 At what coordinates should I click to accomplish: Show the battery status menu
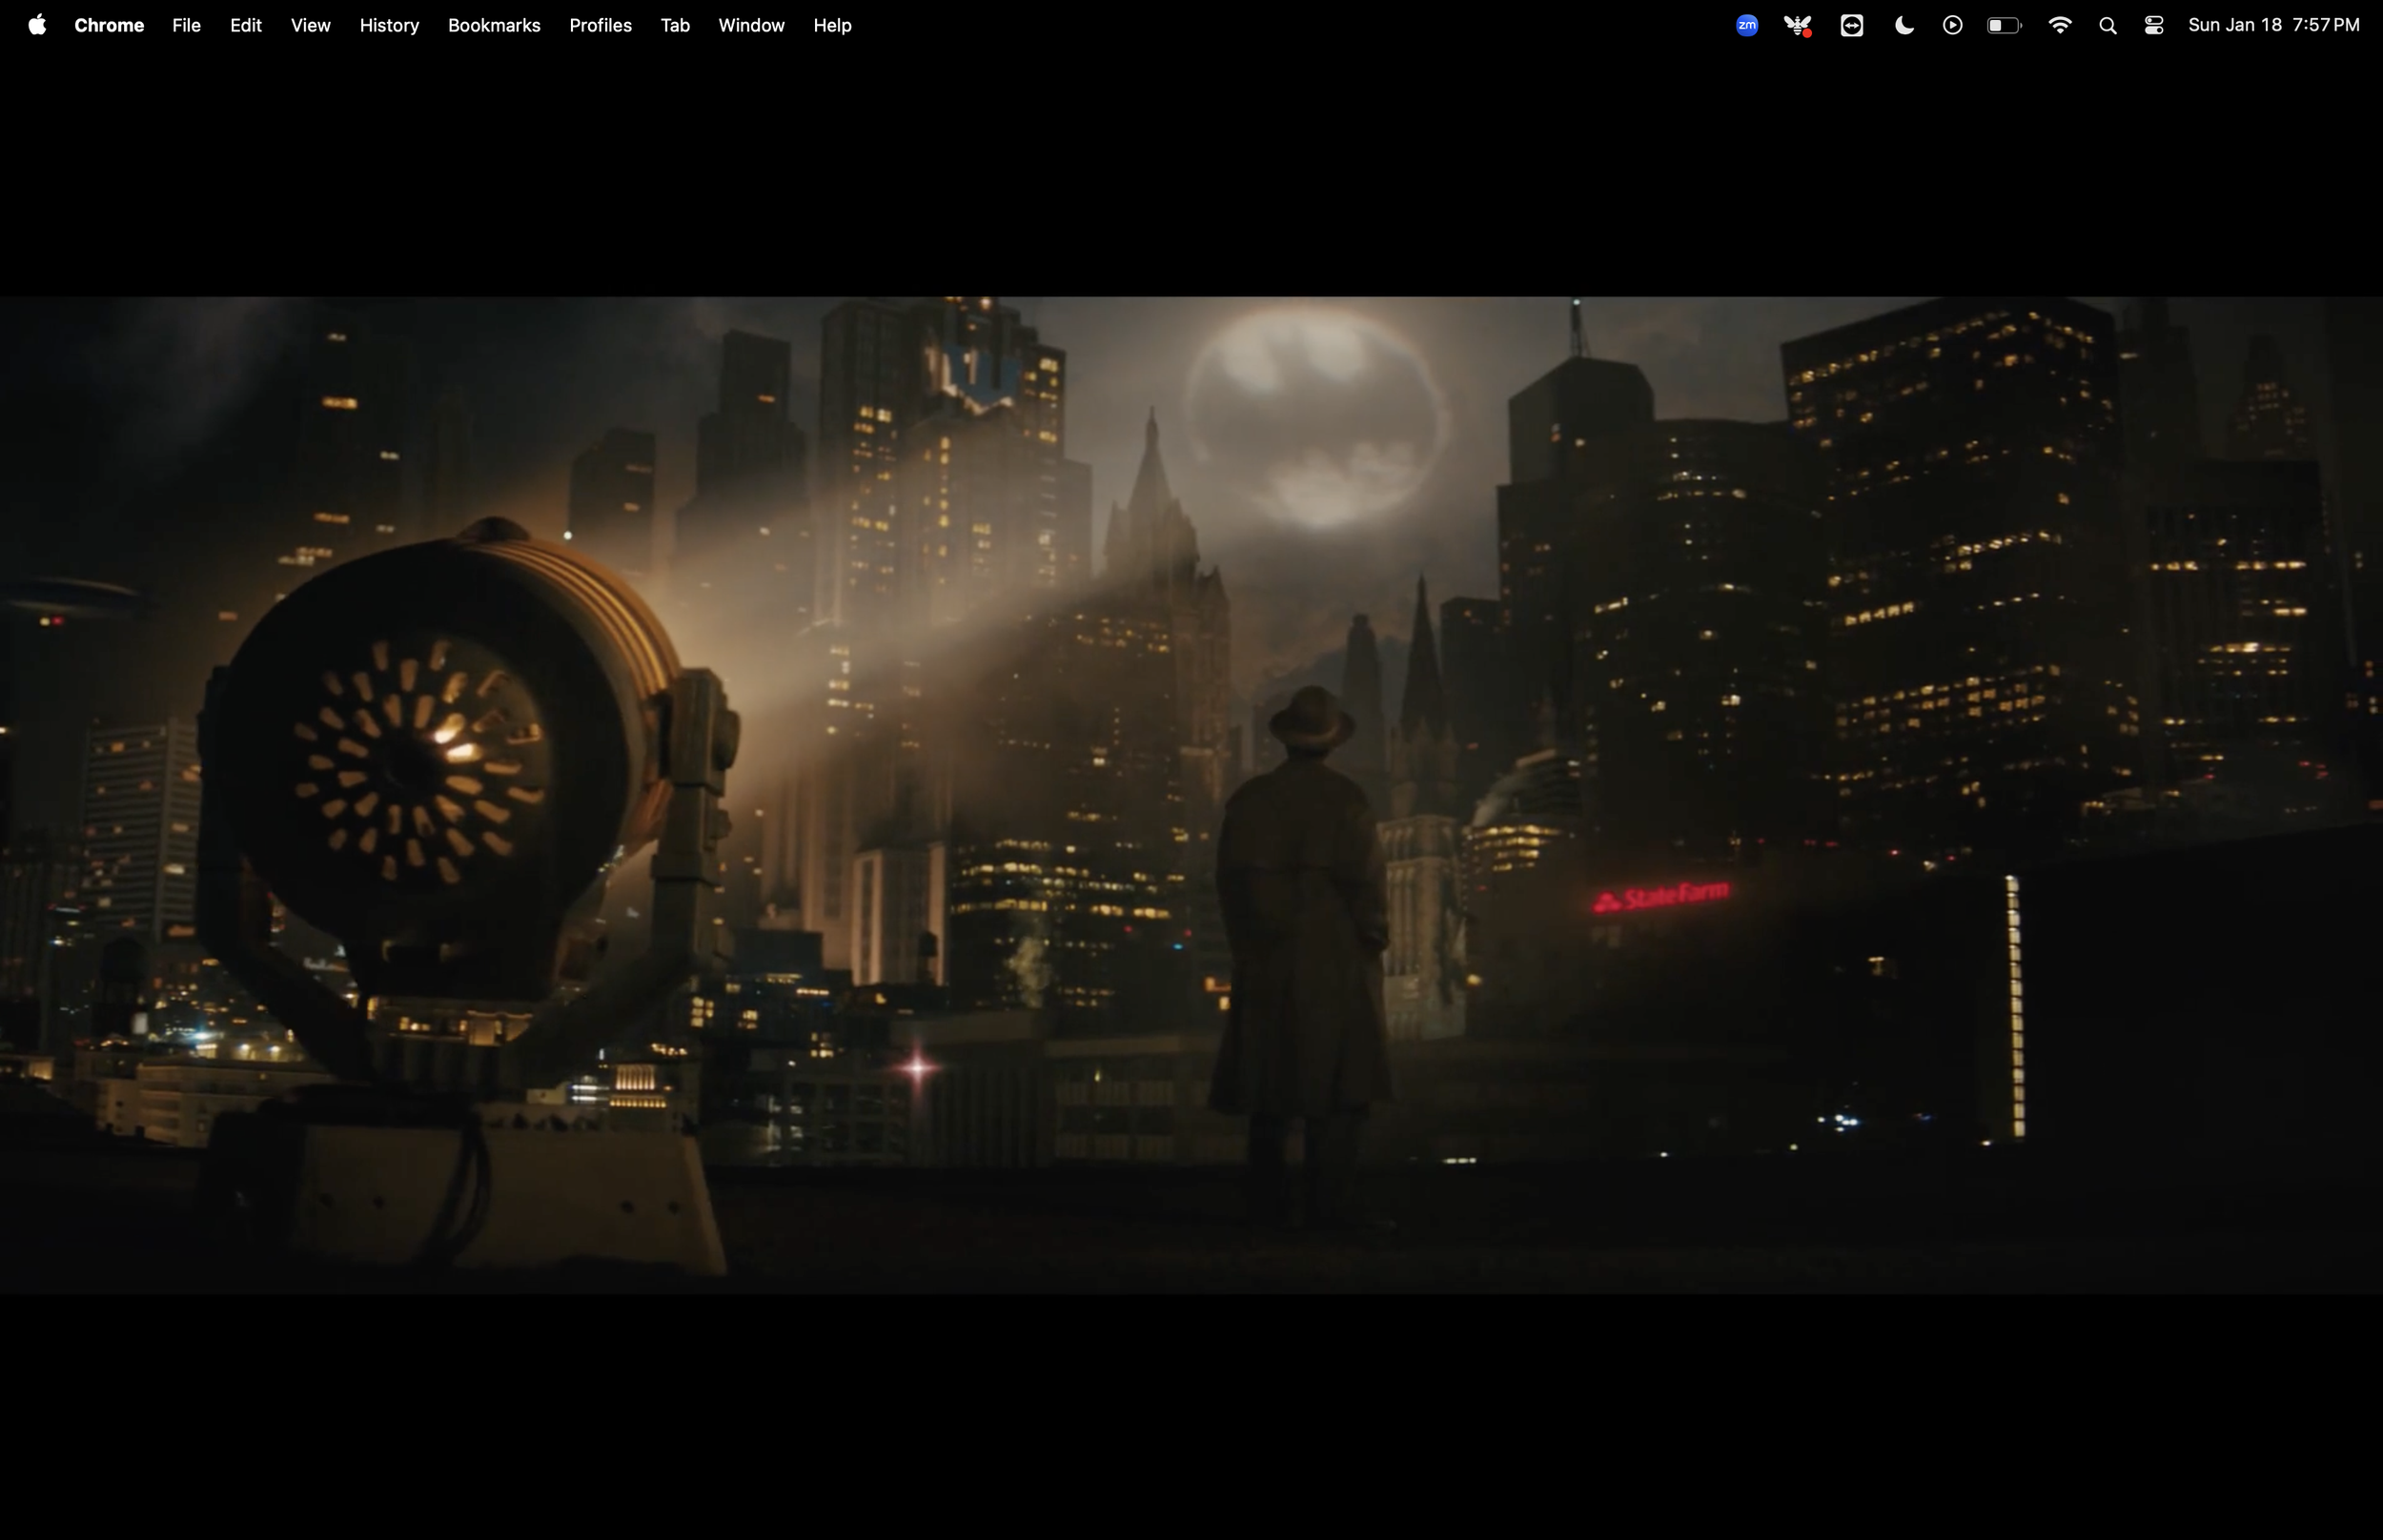pyautogui.click(x=2004, y=26)
